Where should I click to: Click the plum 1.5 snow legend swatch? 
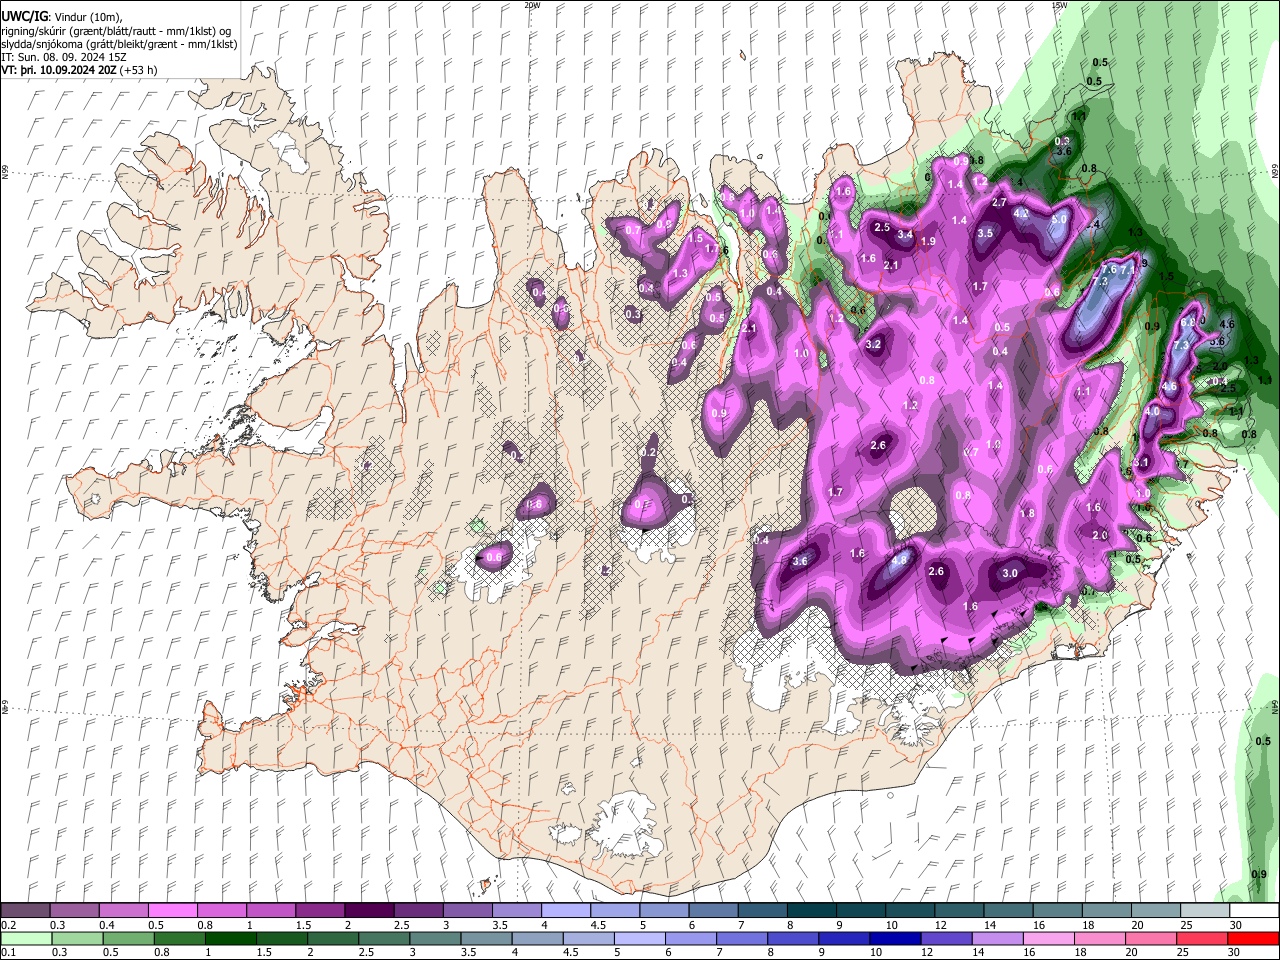point(319,911)
